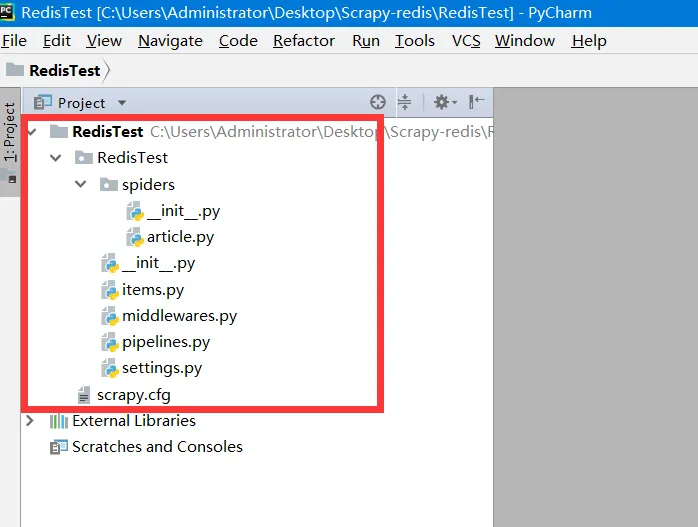Open the Tools menu
The width and height of the screenshot is (698, 527).
point(415,41)
